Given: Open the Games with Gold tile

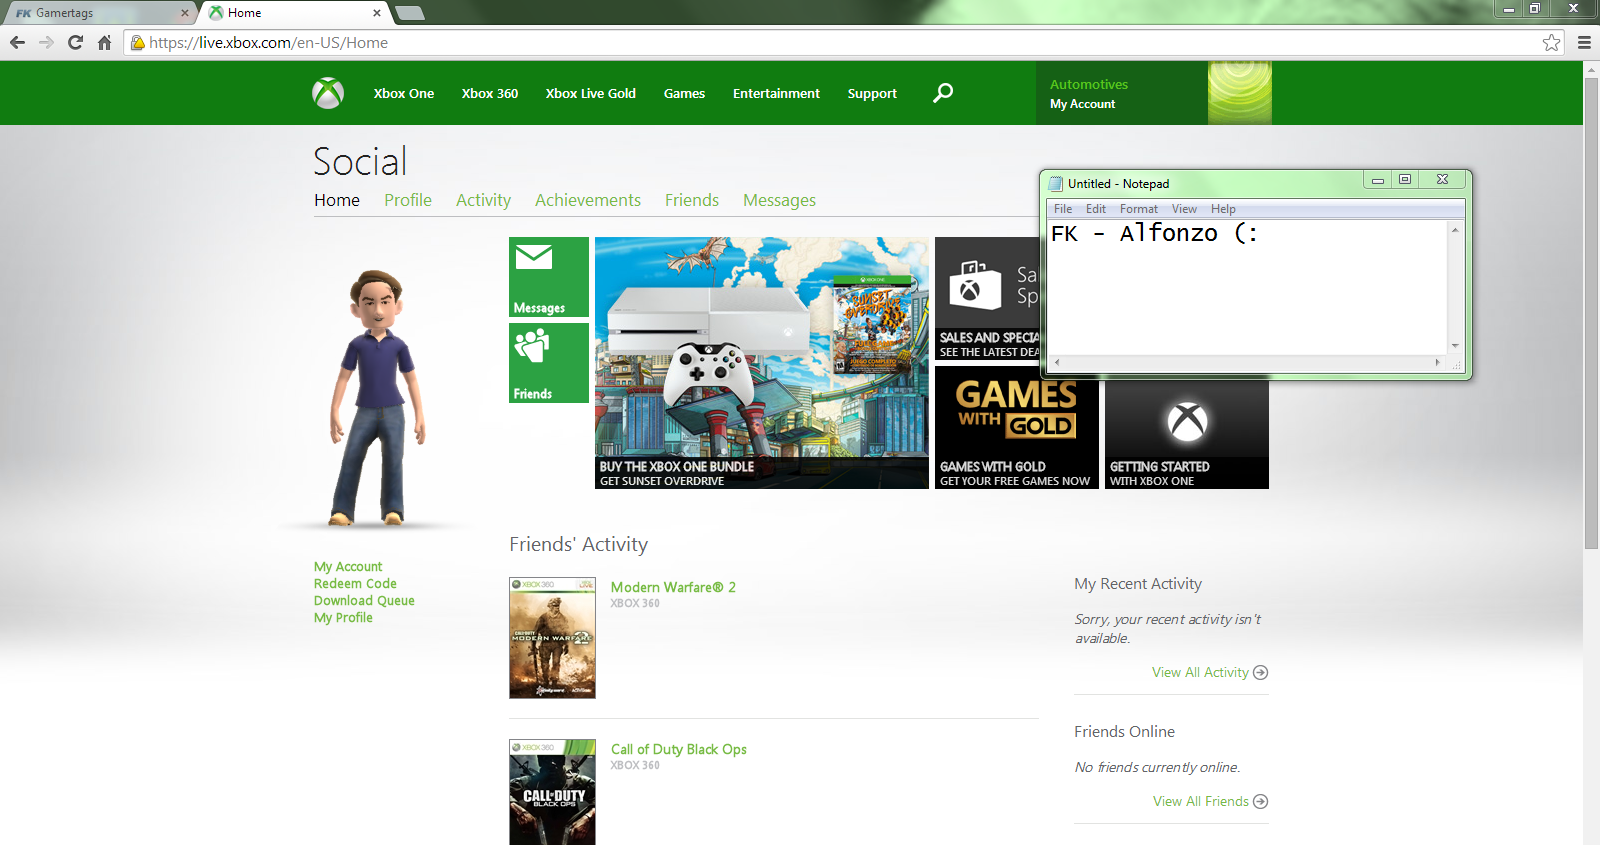Looking at the screenshot, I should pyautogui.click(x=1017, y=428).
